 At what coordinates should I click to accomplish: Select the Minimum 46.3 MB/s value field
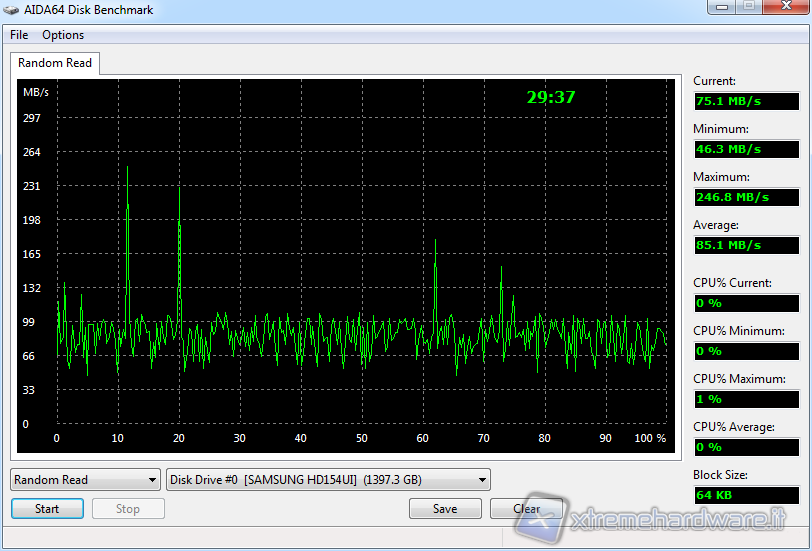(x=746, y=149)
